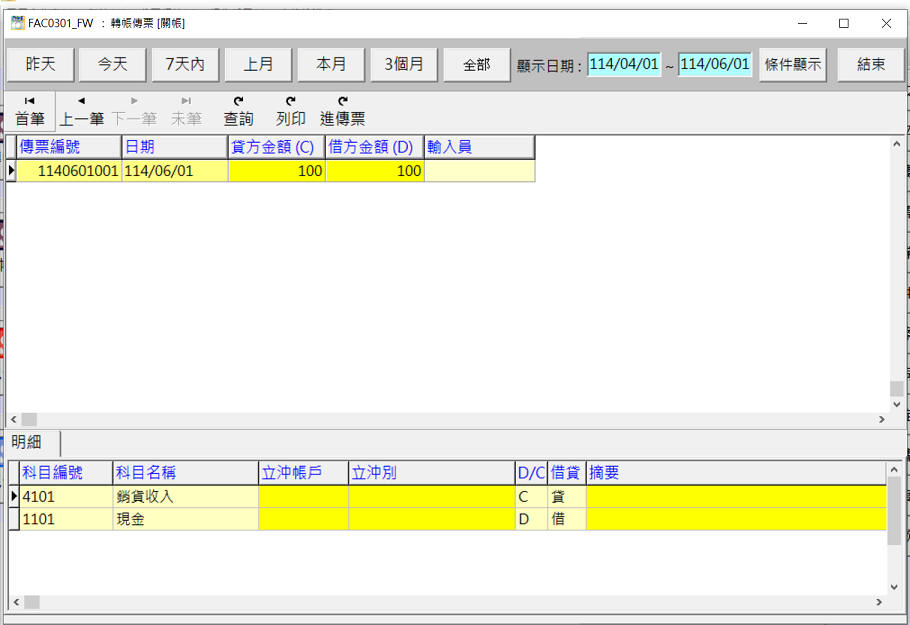Edit the end date field 114/06/01

coord(714,64)
